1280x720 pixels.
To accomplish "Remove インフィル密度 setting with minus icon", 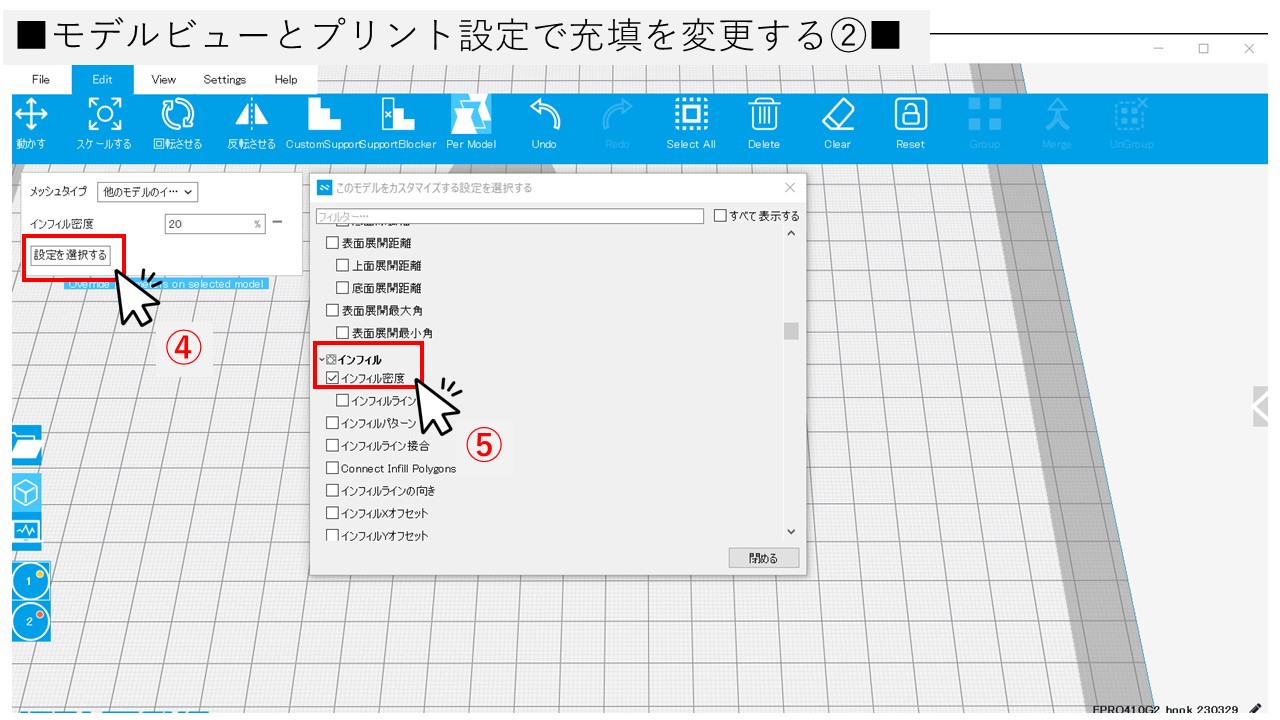I will [277, 223].
